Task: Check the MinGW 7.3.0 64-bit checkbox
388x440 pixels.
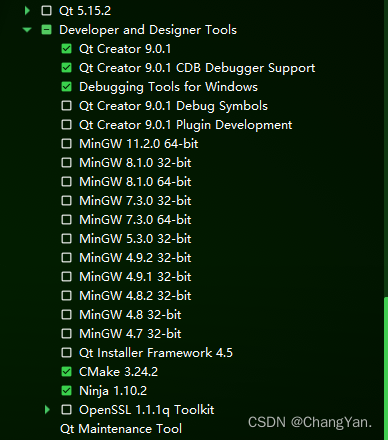Action: tap(66, 220)
